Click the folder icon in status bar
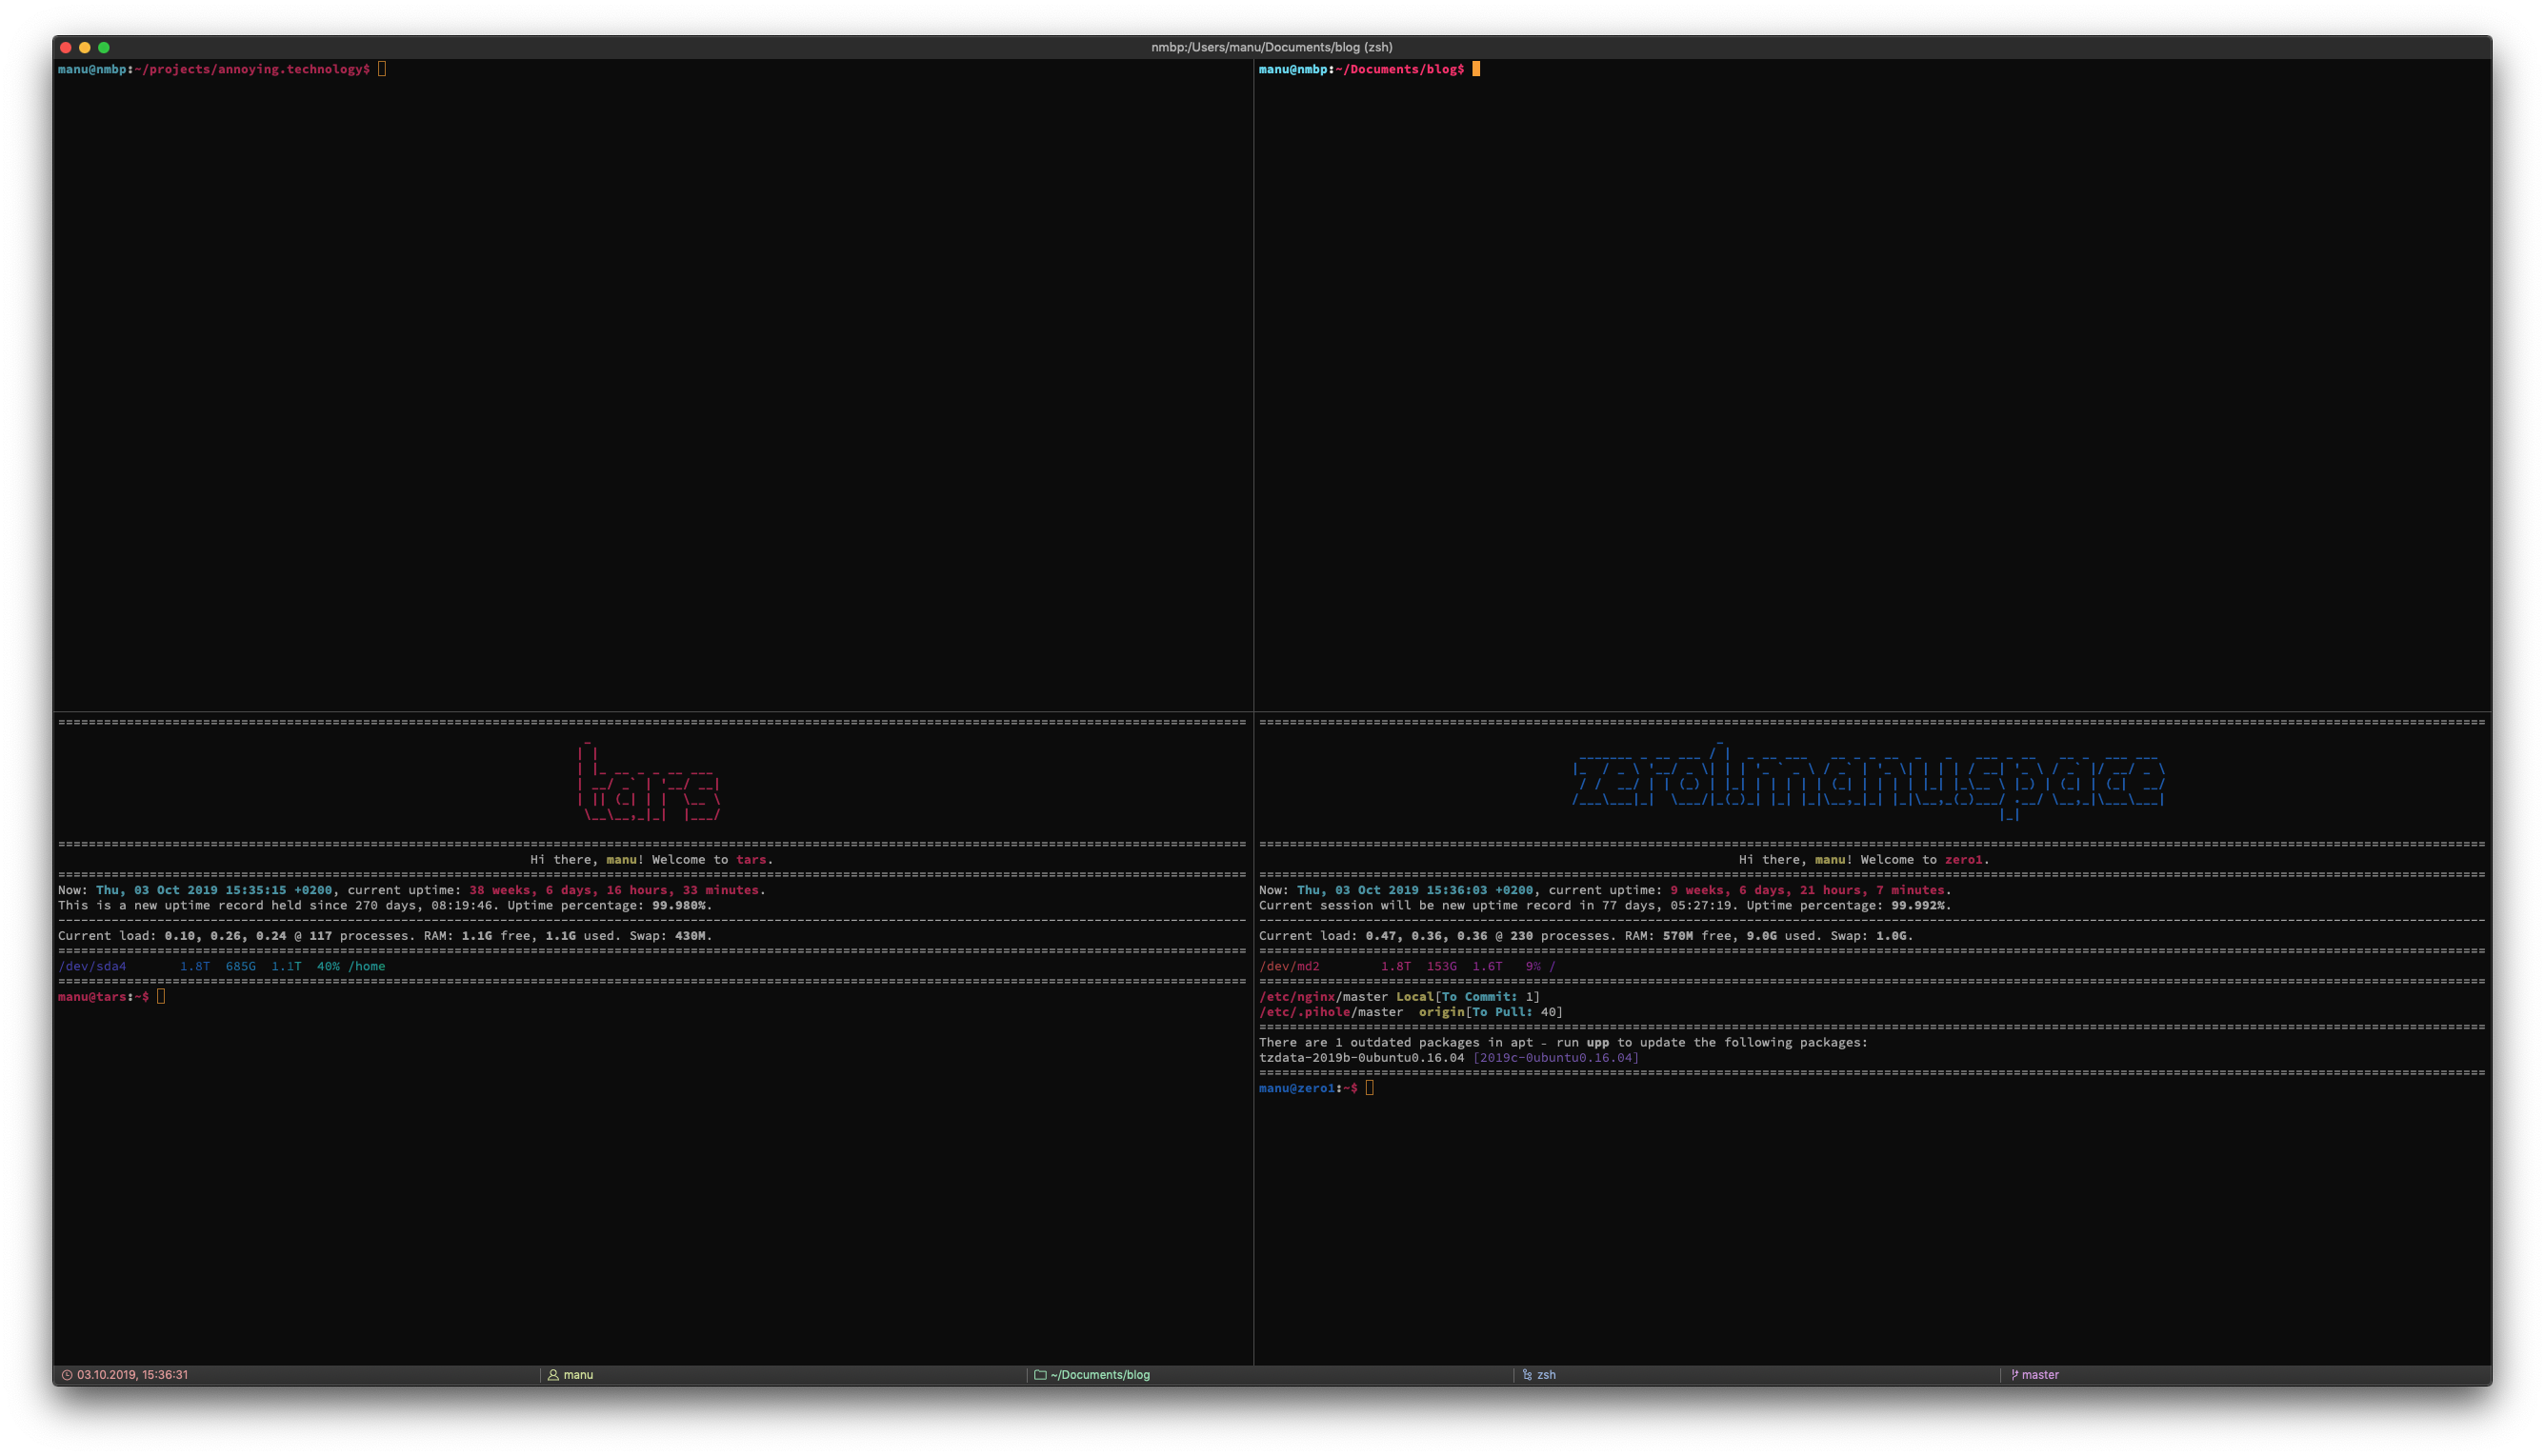 pyautogui.click(x=1040, y=1375)
